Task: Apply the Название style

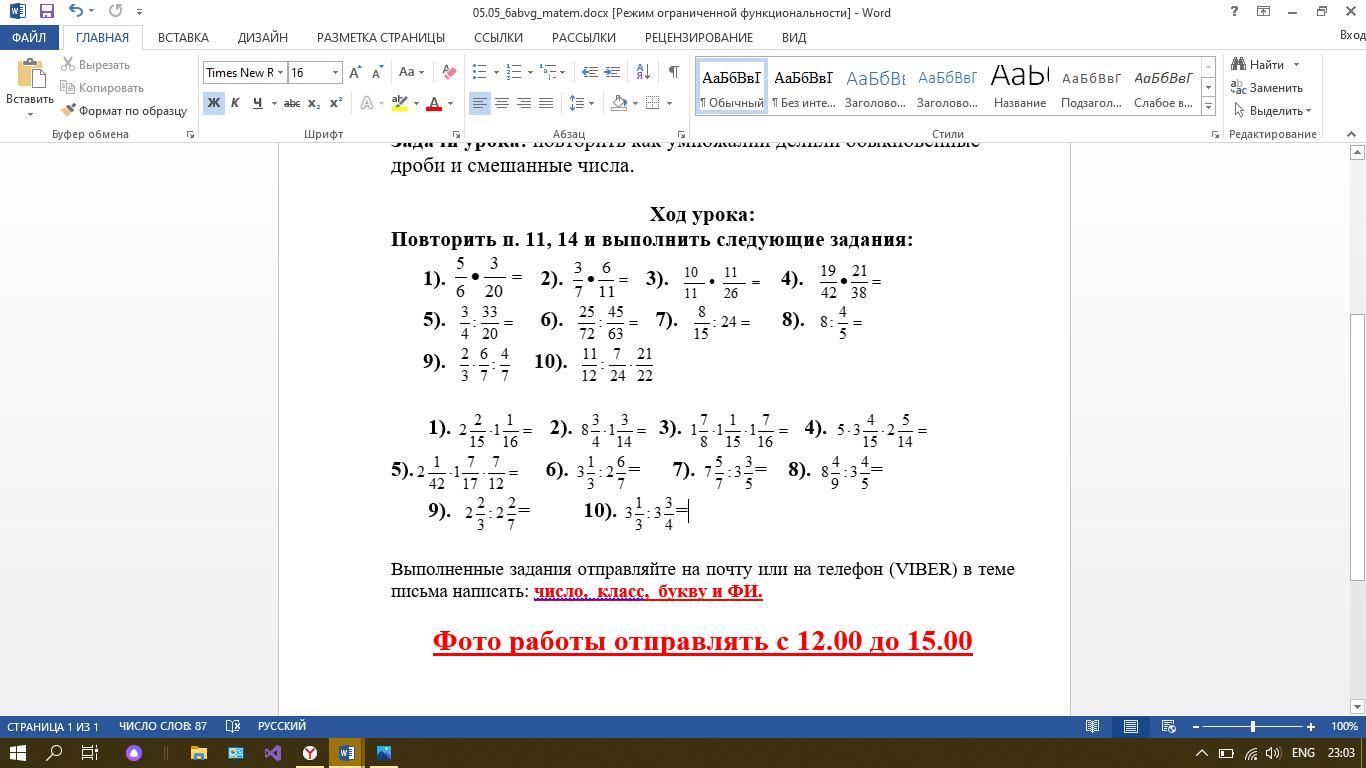Action: click(x=1020, y=85)
